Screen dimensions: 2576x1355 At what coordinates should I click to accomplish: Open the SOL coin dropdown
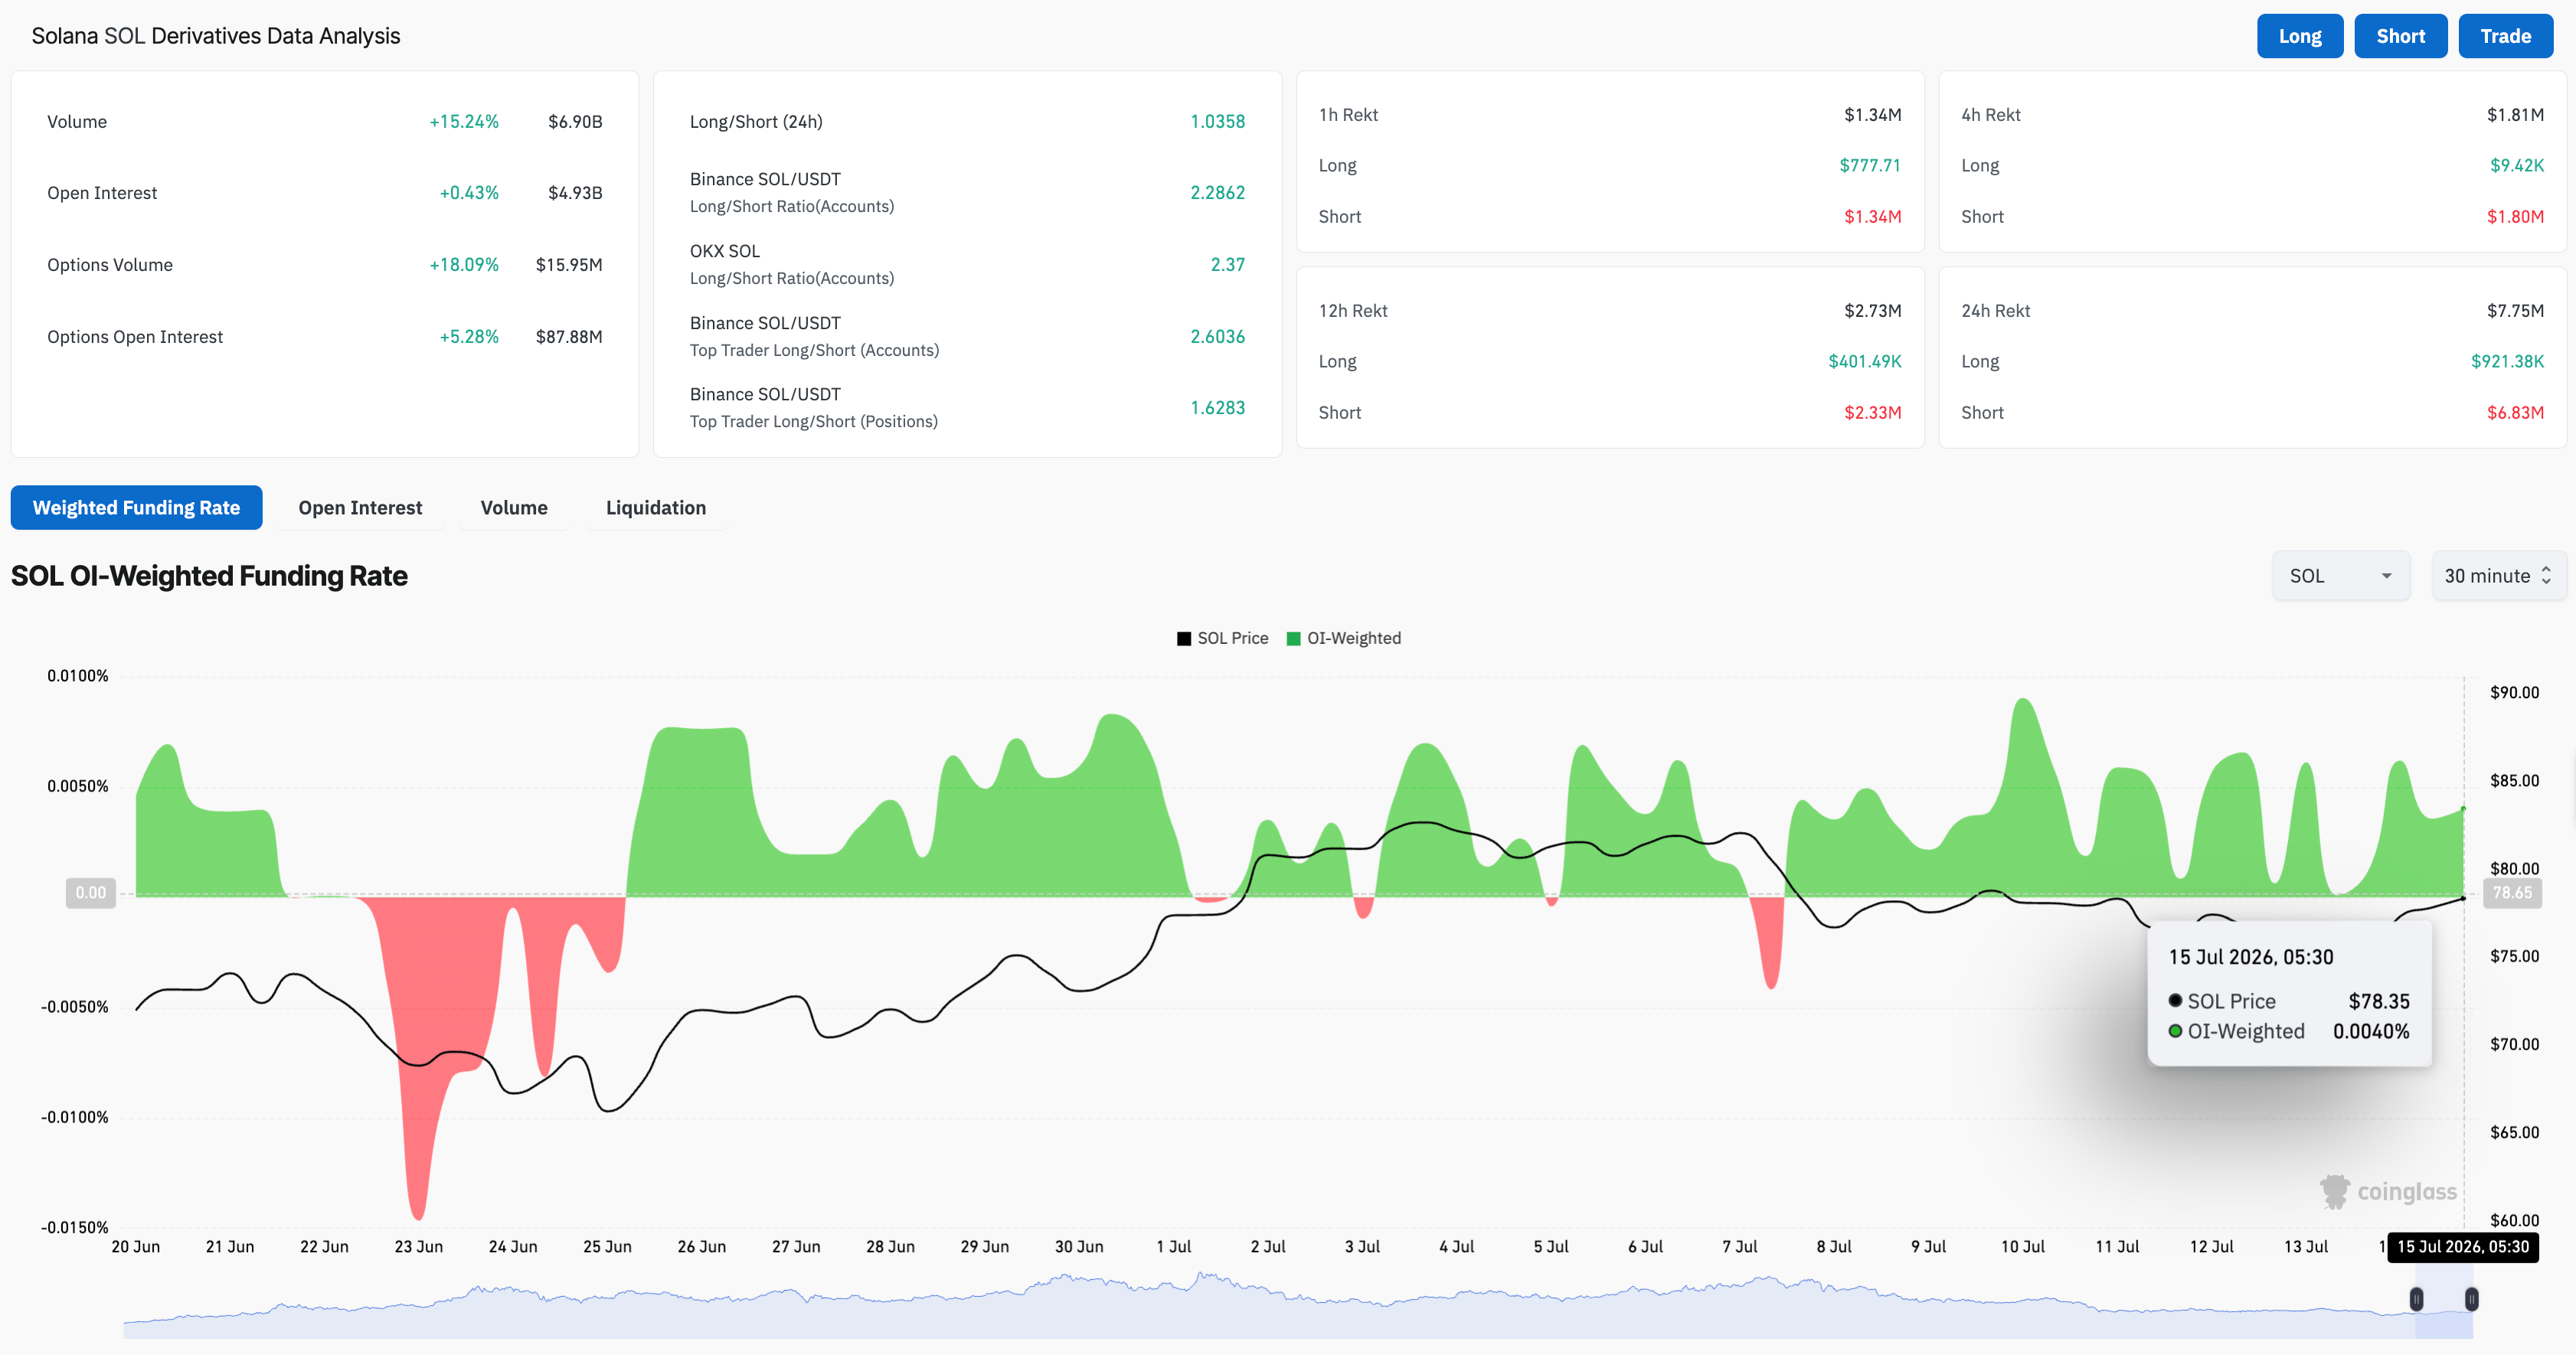[x=2341, y=576]
